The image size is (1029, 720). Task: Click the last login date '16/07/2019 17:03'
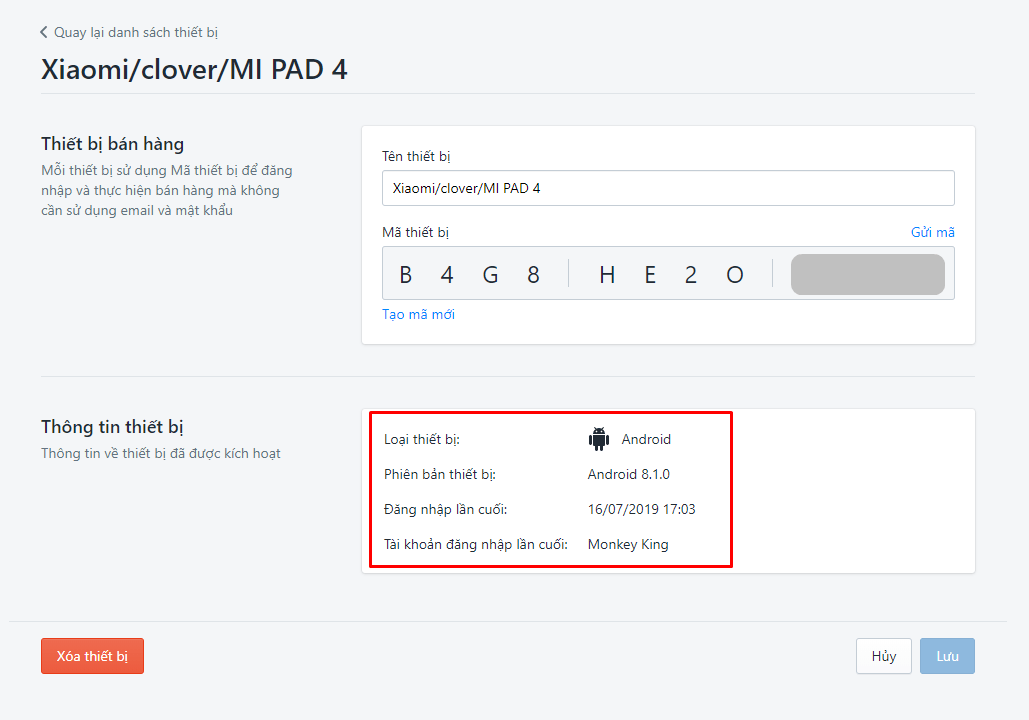click(642, 509)
